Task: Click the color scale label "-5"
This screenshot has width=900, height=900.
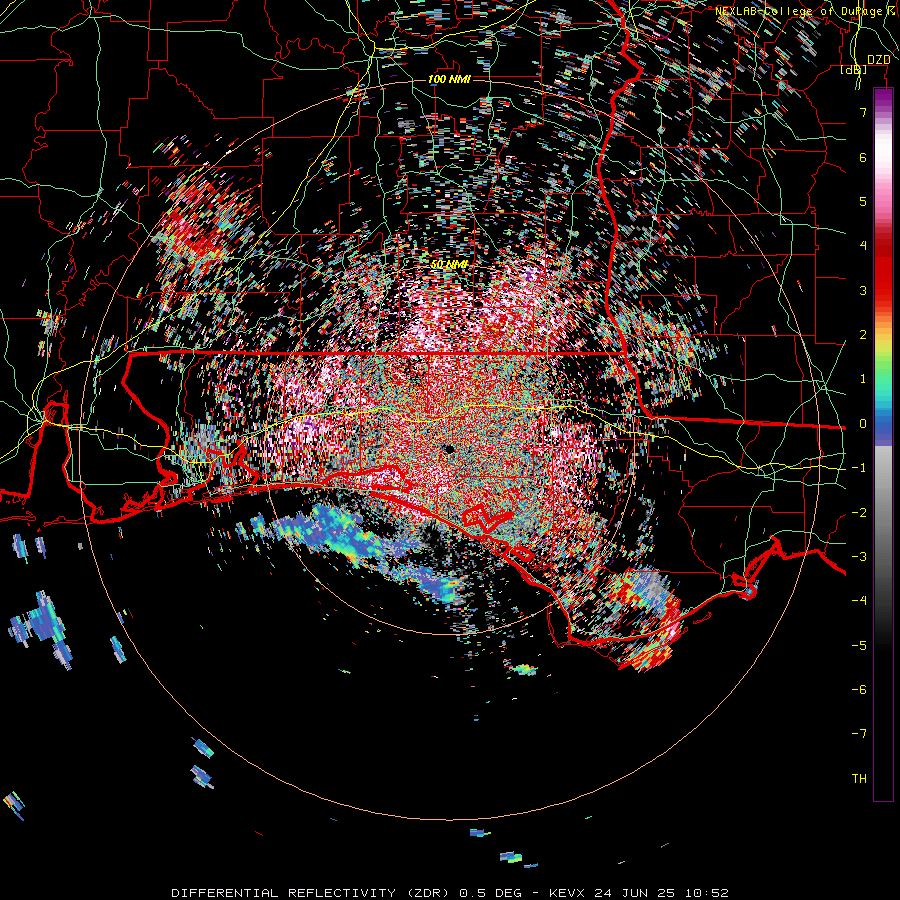Action: click(859, 646)
